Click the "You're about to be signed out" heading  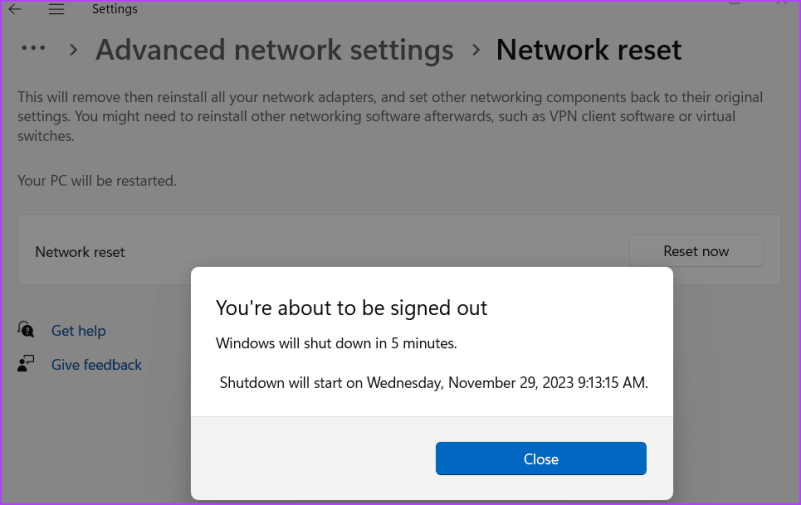point(351,308)
